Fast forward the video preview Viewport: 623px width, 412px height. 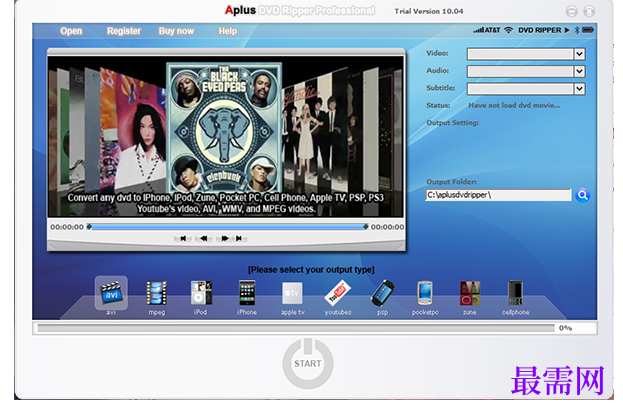tap(224, 238)
